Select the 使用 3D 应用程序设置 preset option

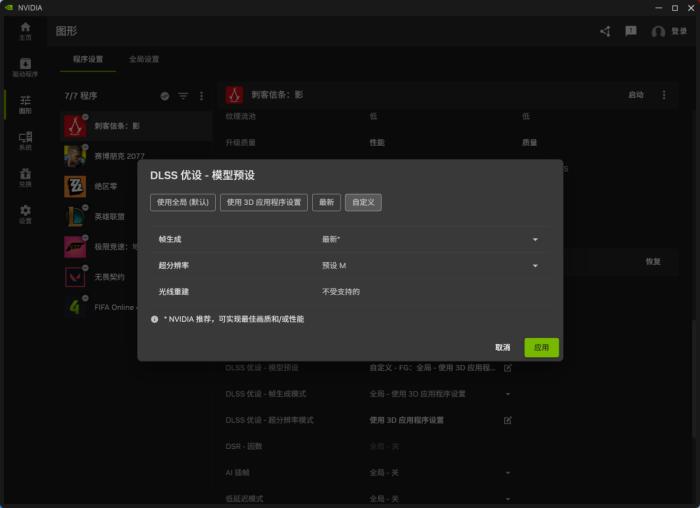pos(264,202)
